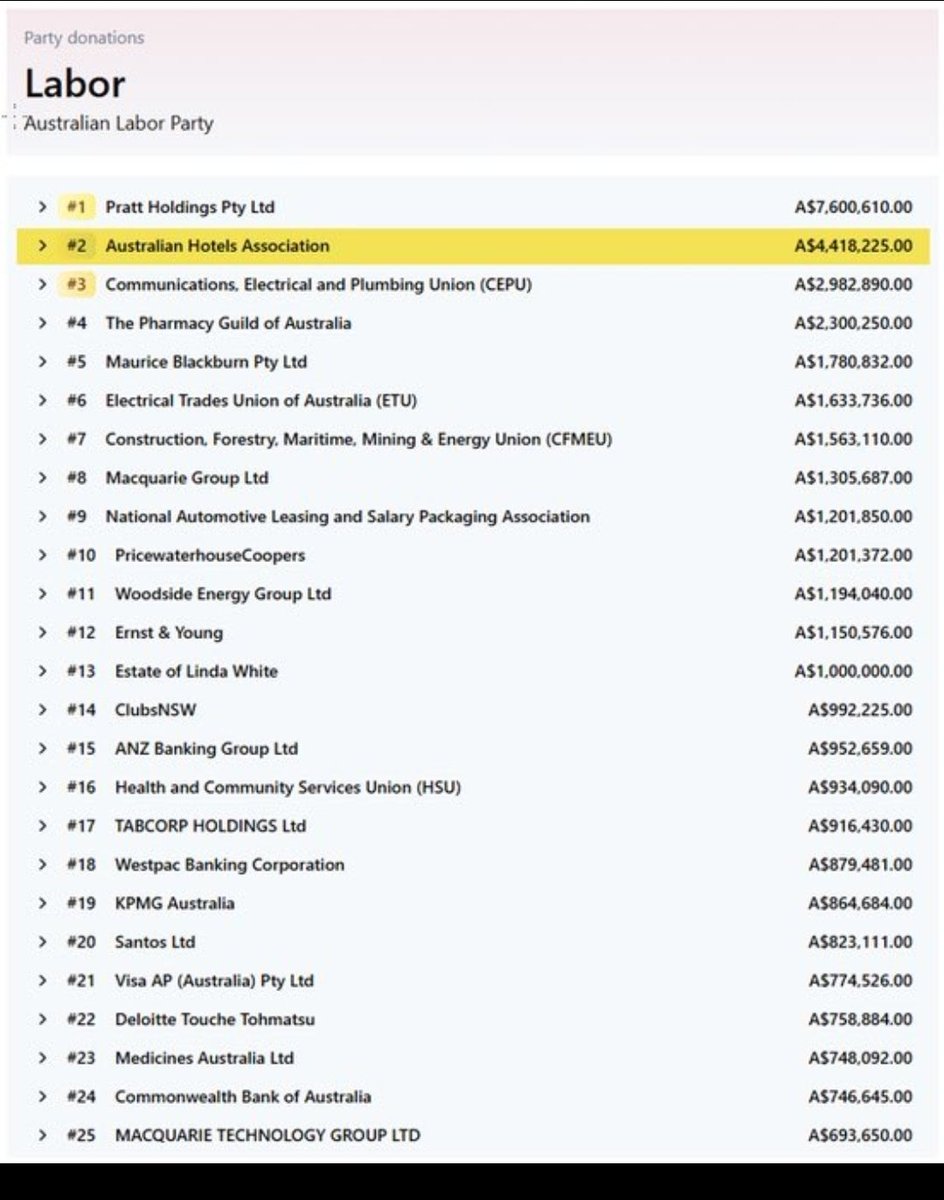
Task: Click the amount A$934,090.00
Action: click(x=860, y=788)
